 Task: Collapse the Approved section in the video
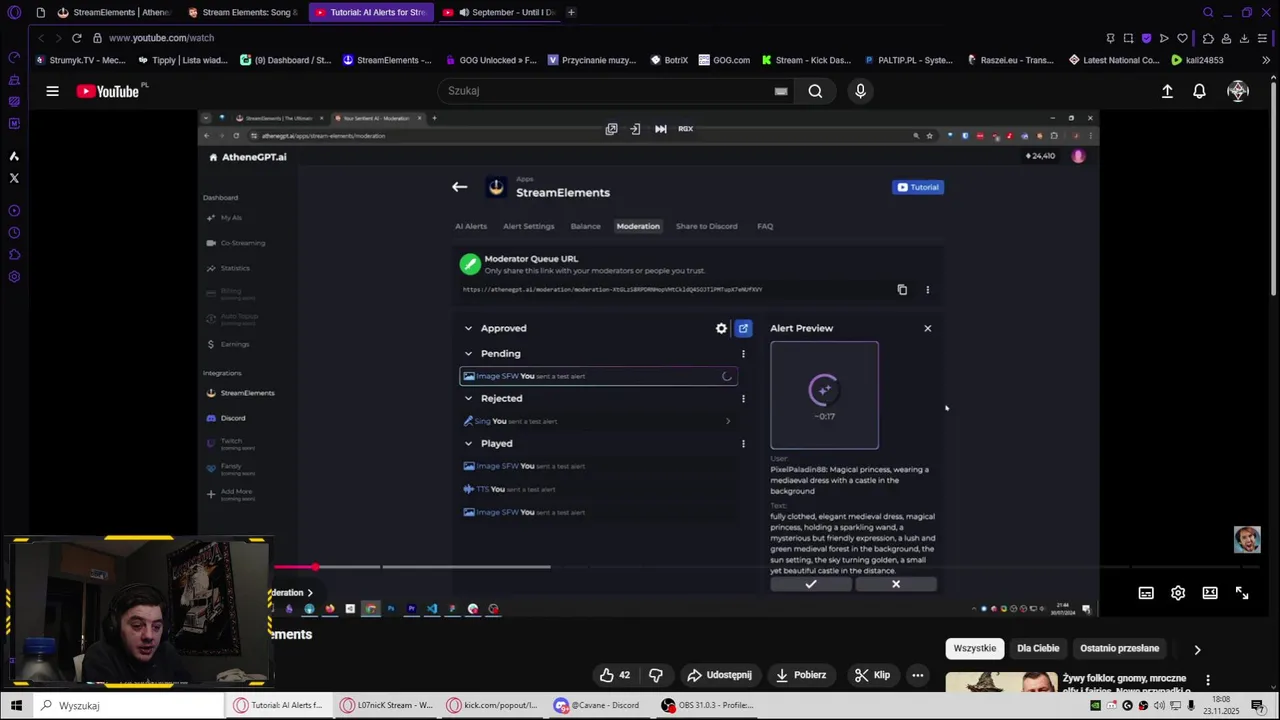click(x=468, y=328)
